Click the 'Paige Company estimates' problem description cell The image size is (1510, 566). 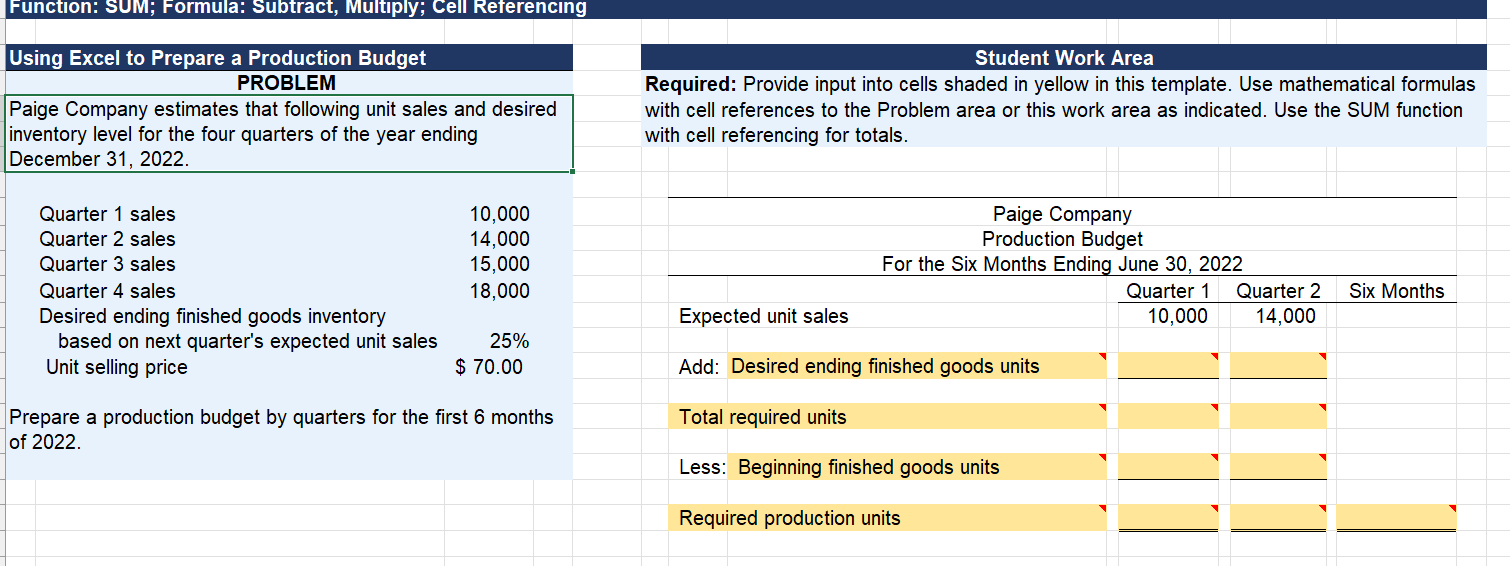(x=289, y=134)
